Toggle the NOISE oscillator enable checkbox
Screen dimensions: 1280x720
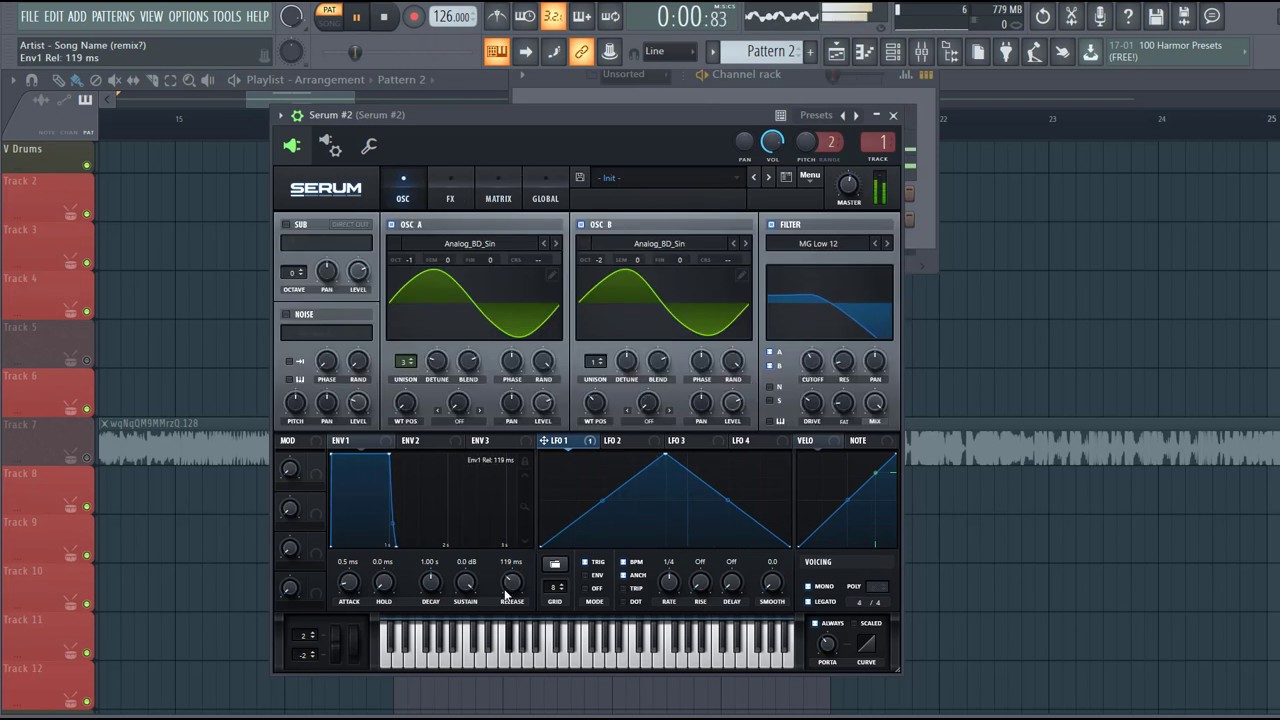(x=286, y=314)
